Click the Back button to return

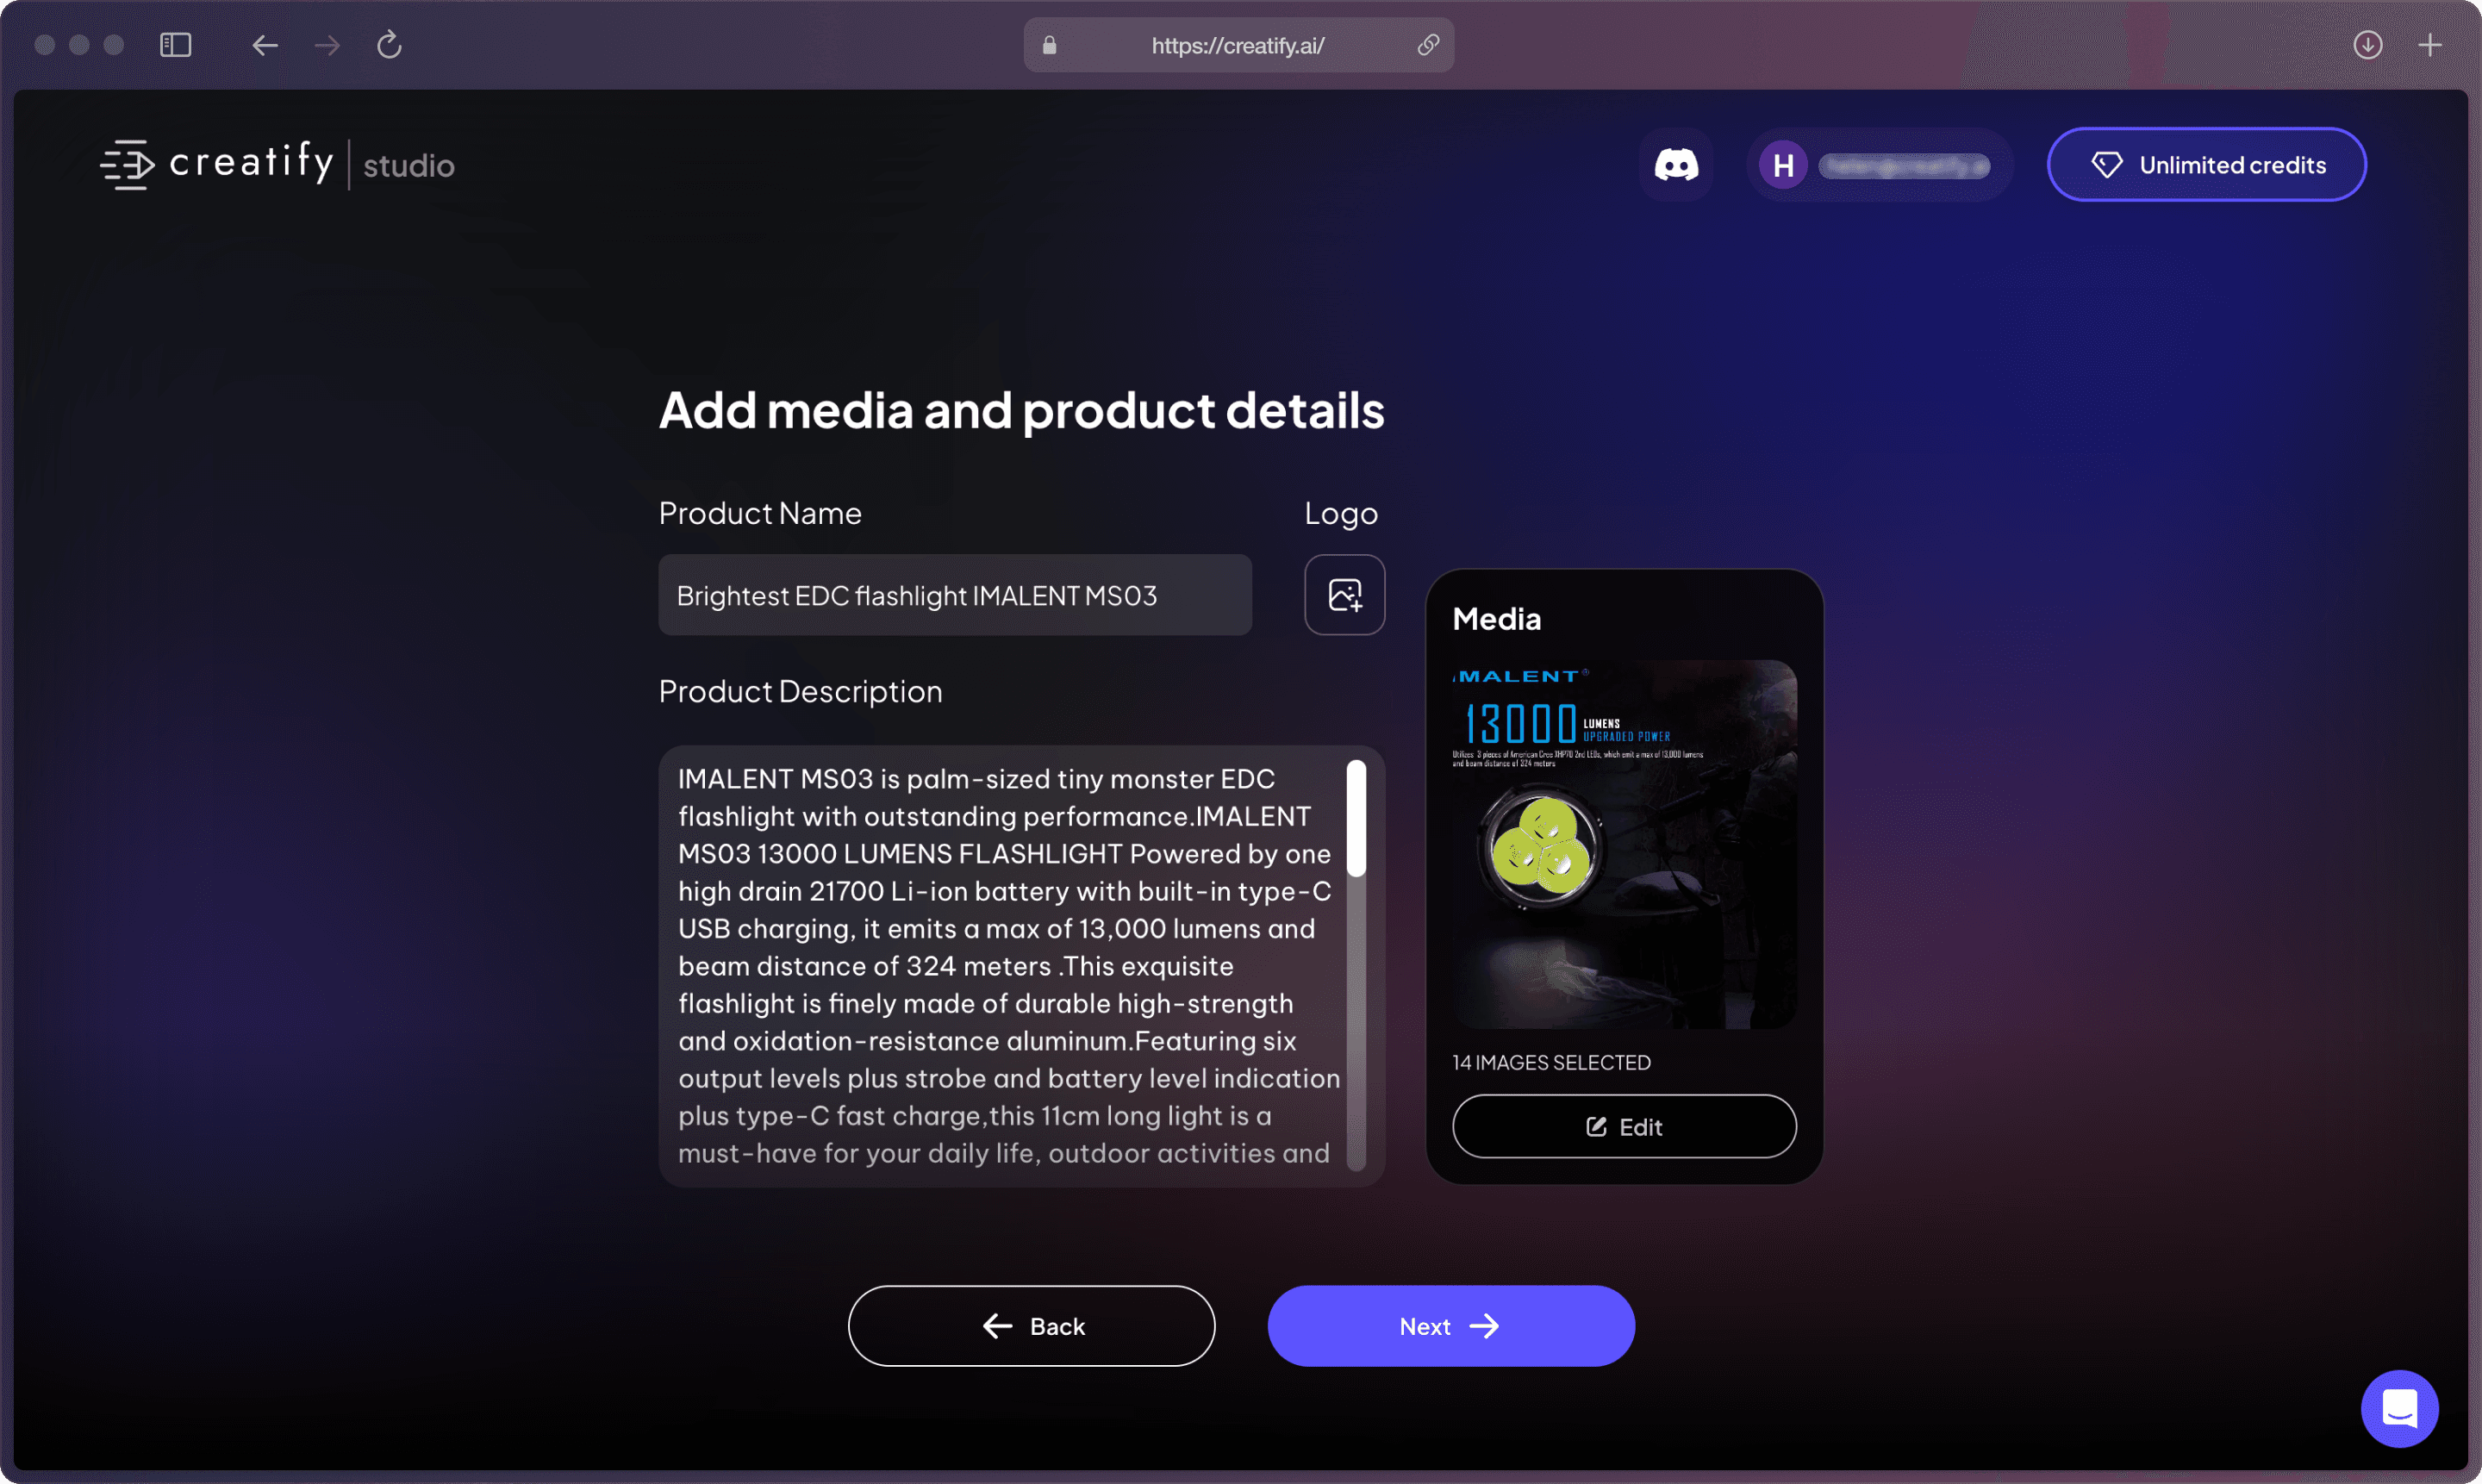click(1032, 1325)
